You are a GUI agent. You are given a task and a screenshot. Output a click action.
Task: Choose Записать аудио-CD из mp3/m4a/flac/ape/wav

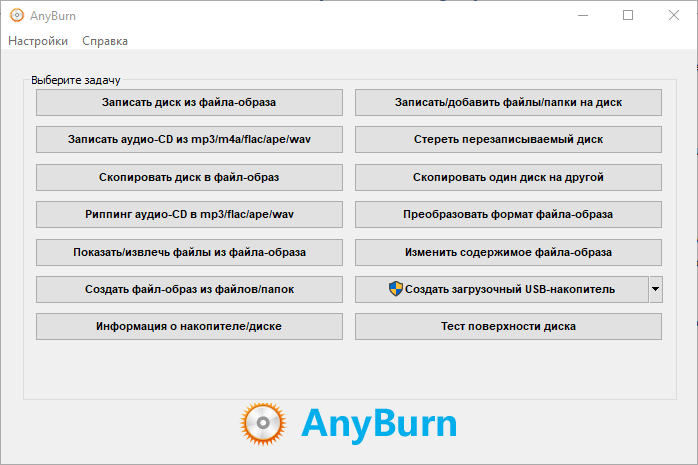[189, 139]
